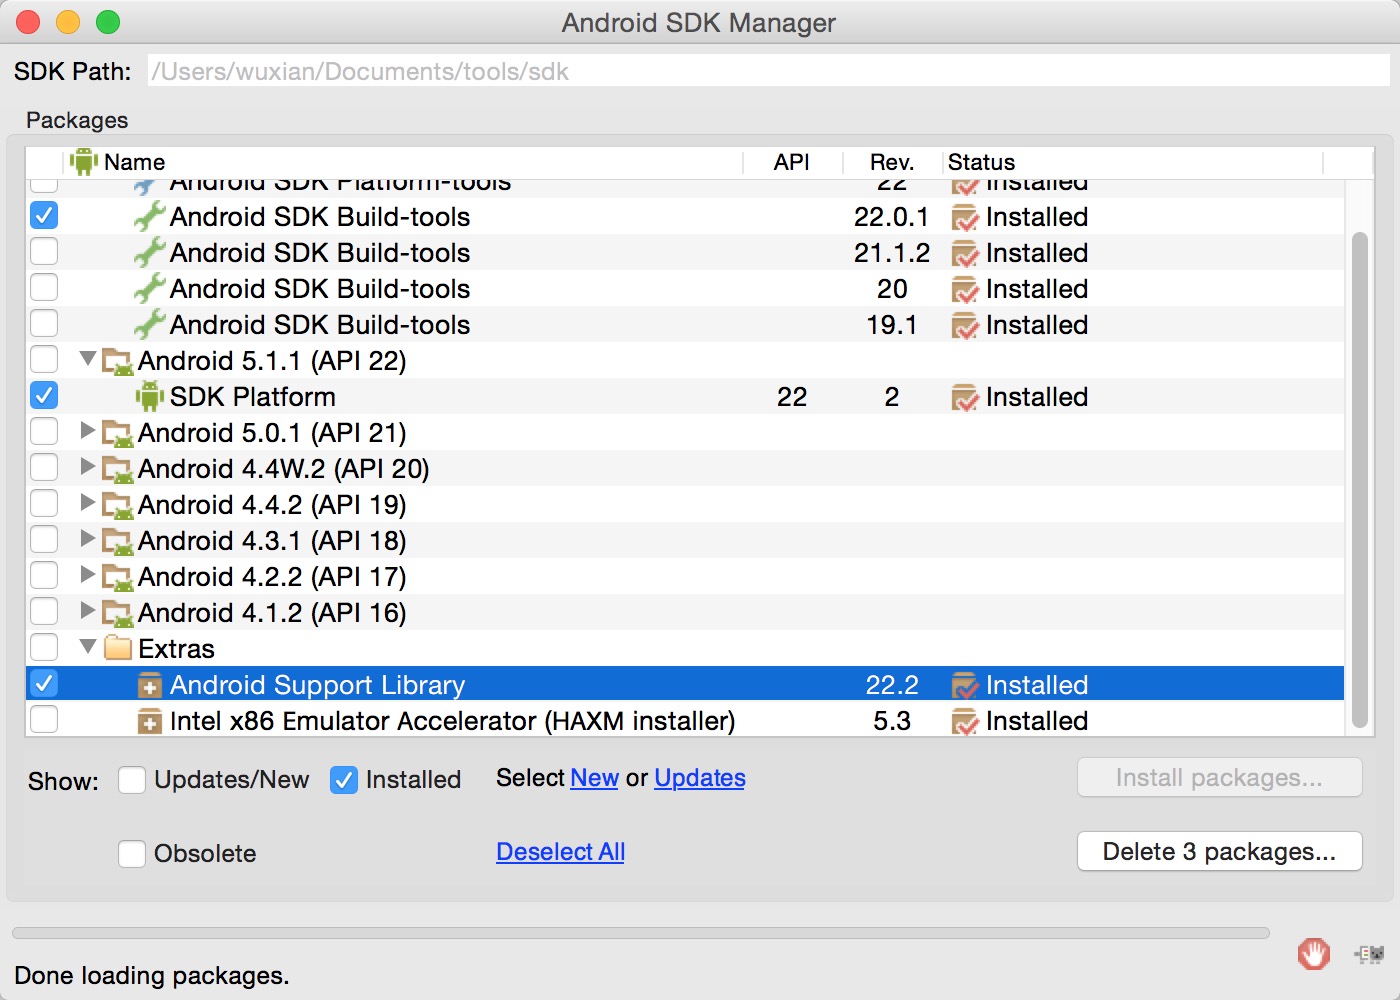1400x1000 pixels.
Task: Click the installed status icon for Android Support Library
Action: coord(965,685)
